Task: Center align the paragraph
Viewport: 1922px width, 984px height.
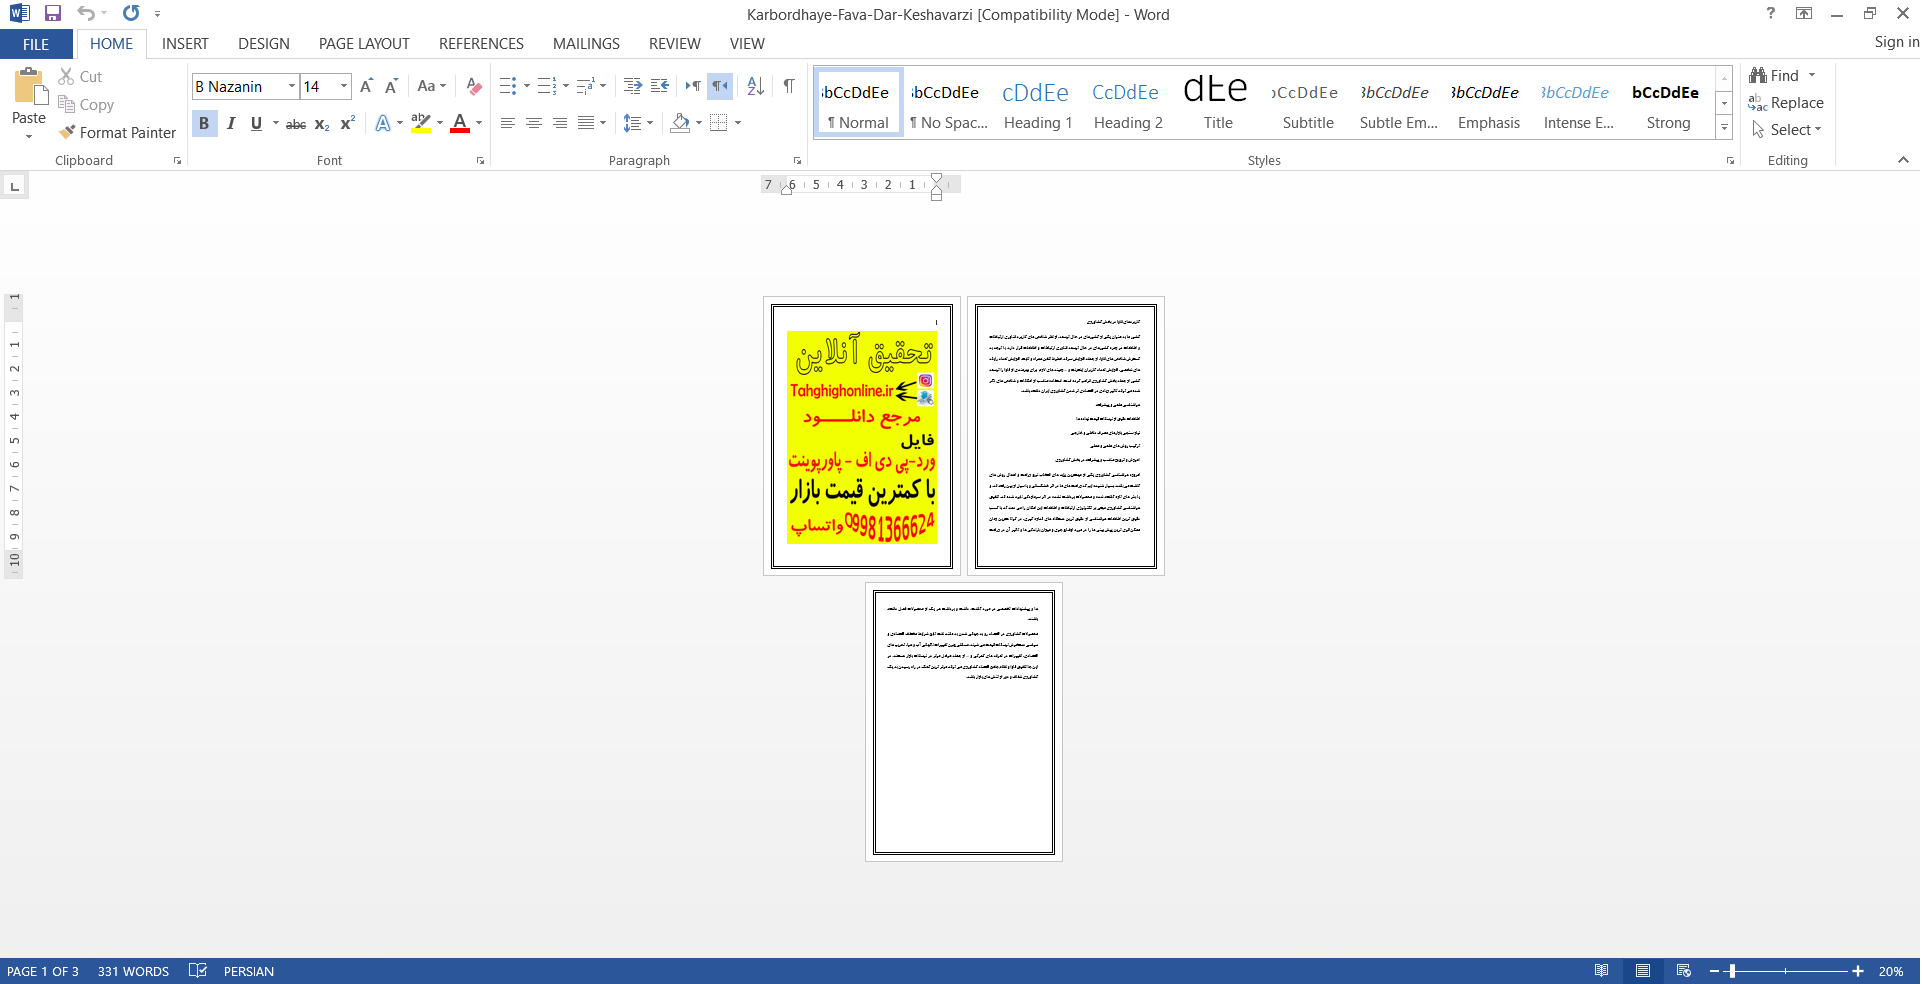Action: (x=534, y=123)
